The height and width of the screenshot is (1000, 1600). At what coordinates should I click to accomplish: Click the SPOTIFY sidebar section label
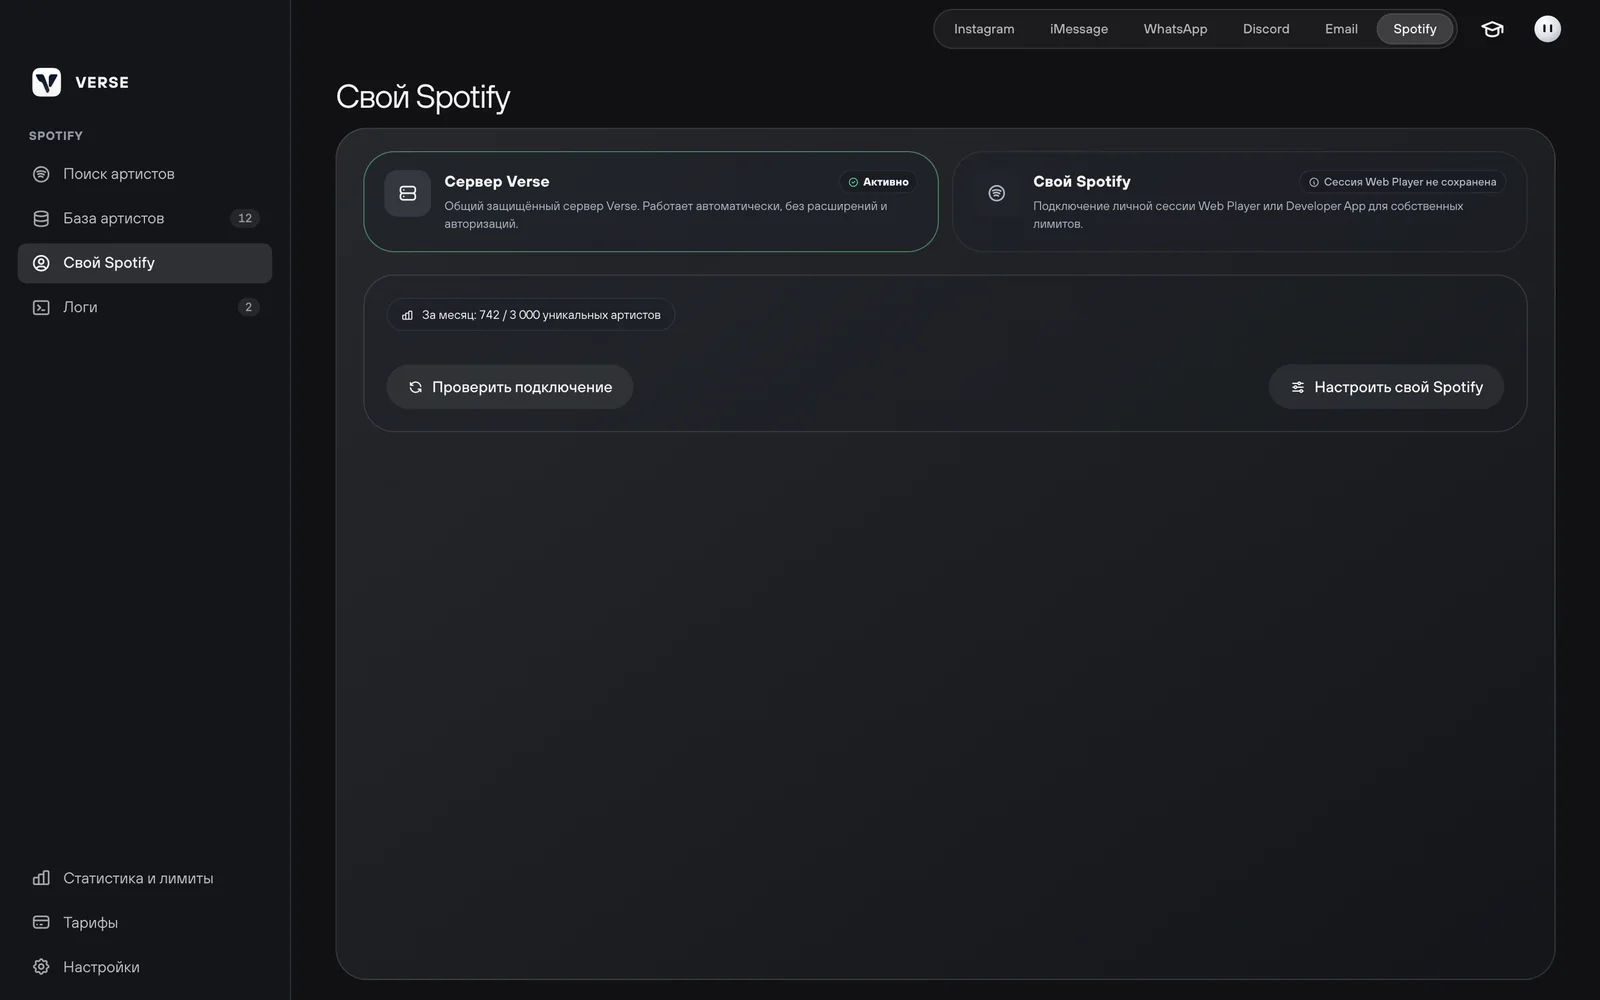tap(56, 136)
